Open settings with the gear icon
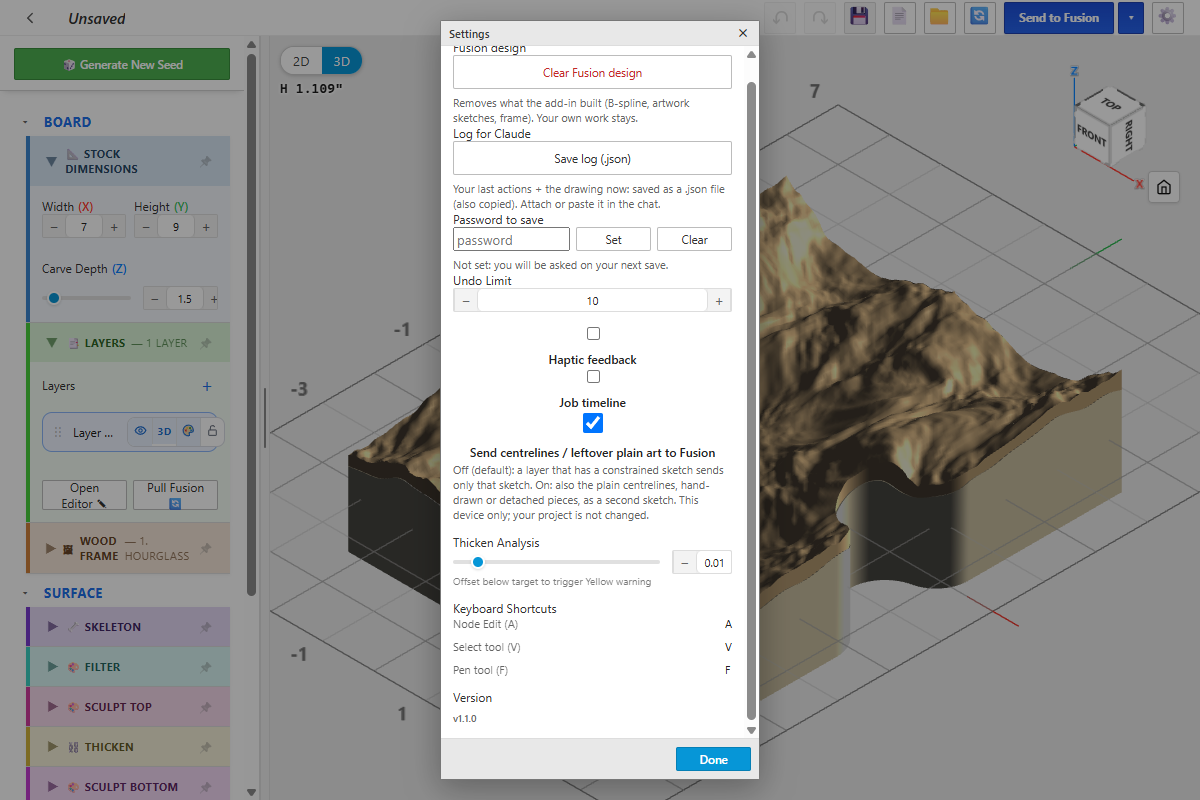 (1167, 17)
